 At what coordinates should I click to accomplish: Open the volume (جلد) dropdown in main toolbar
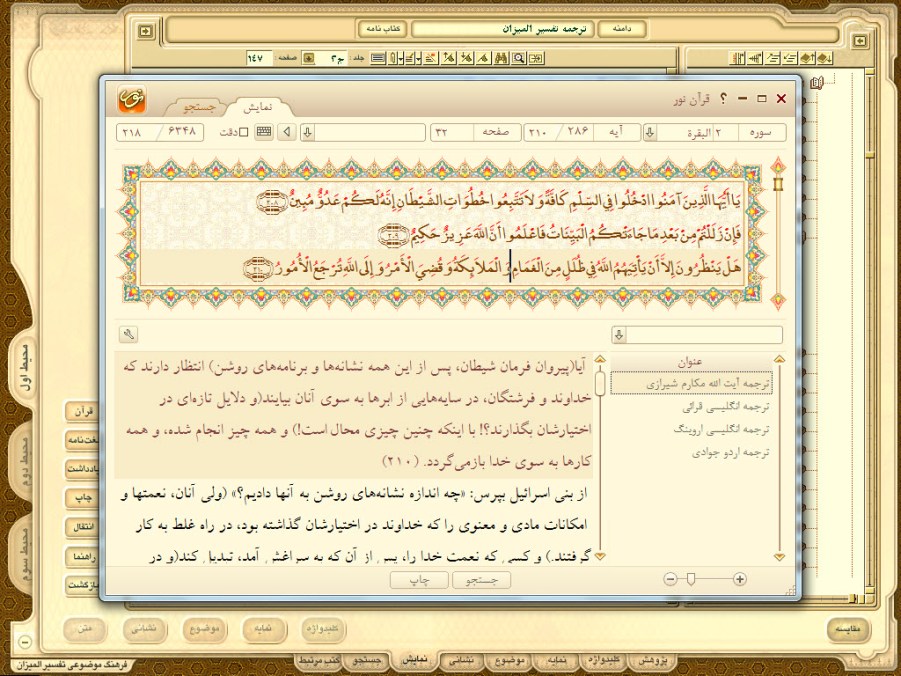pos(309,58)
